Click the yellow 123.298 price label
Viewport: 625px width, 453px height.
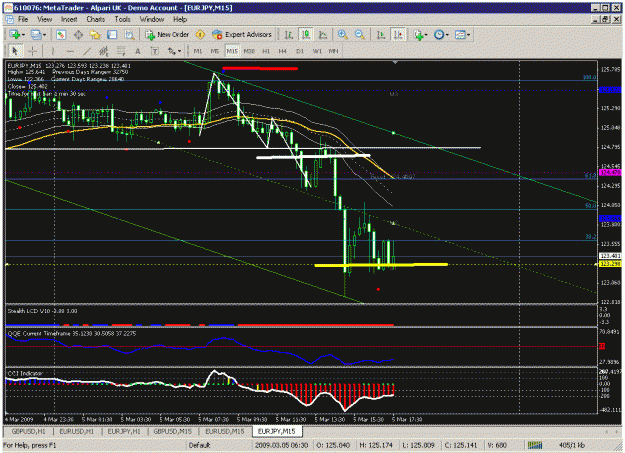tap(610, 264)
